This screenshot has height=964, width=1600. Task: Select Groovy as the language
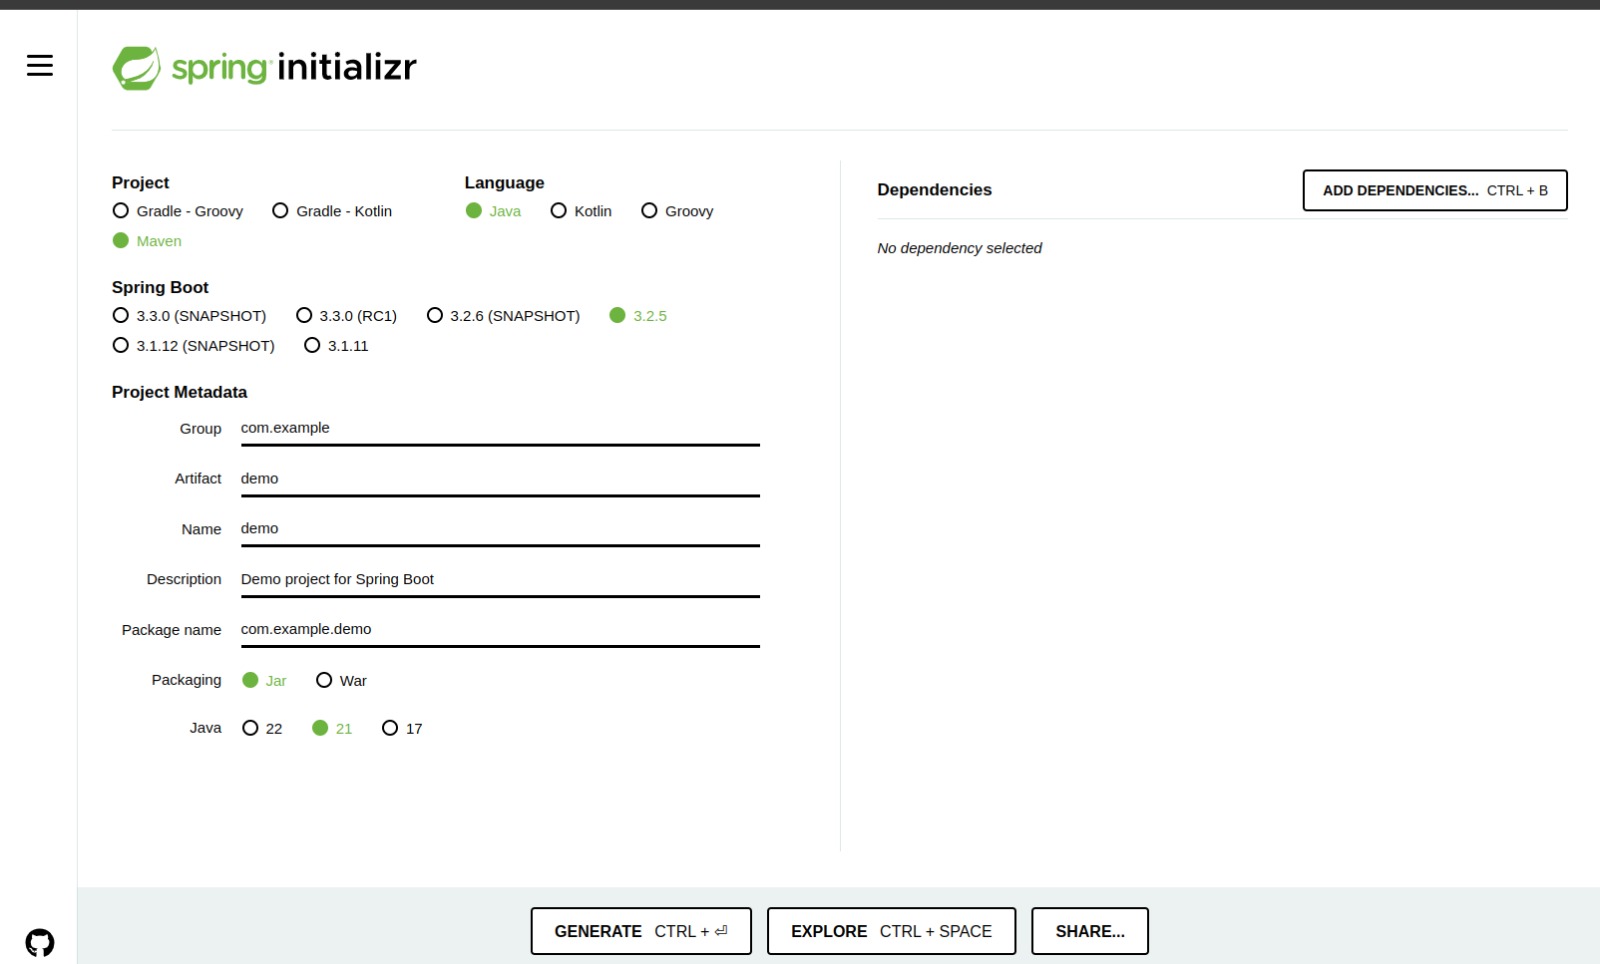click(650, 211)
